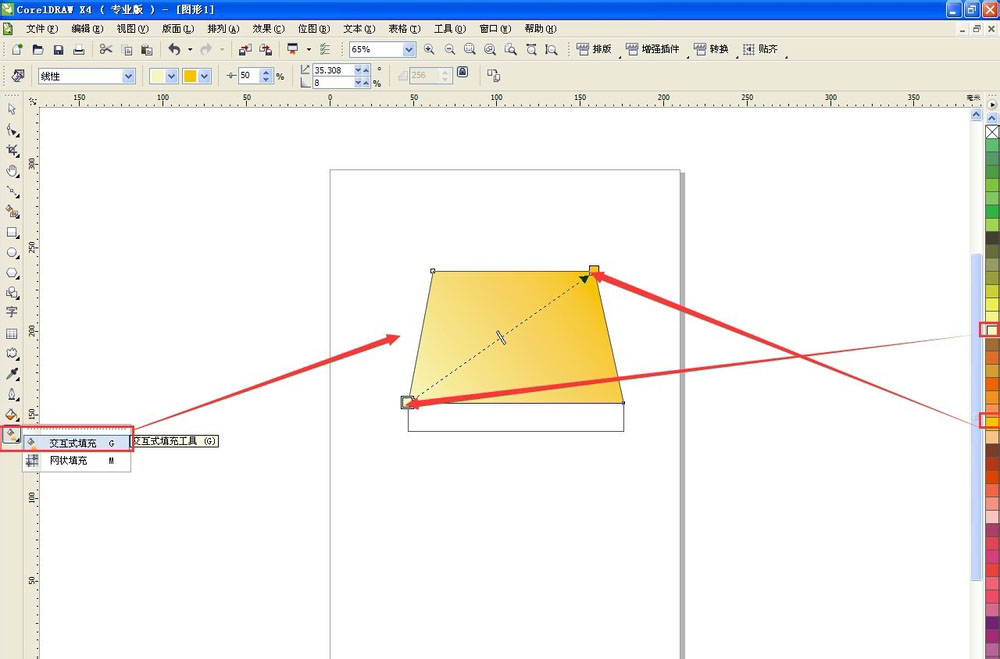
Task: Choose the Rectangle tool
Action: point(12,232)
